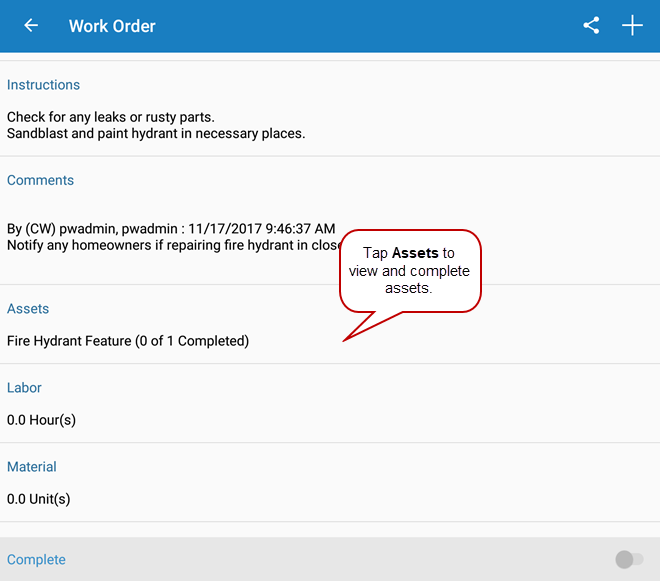Click the 'Tap Assets' tooltip callout

(x=410, y=270)
